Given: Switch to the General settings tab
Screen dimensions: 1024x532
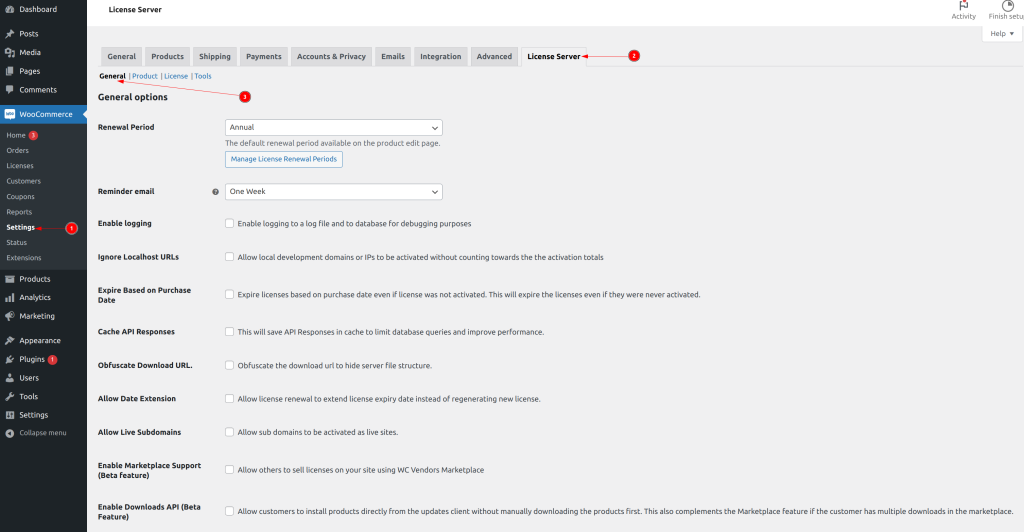Looking at the screenshot, I should (121, 57).
